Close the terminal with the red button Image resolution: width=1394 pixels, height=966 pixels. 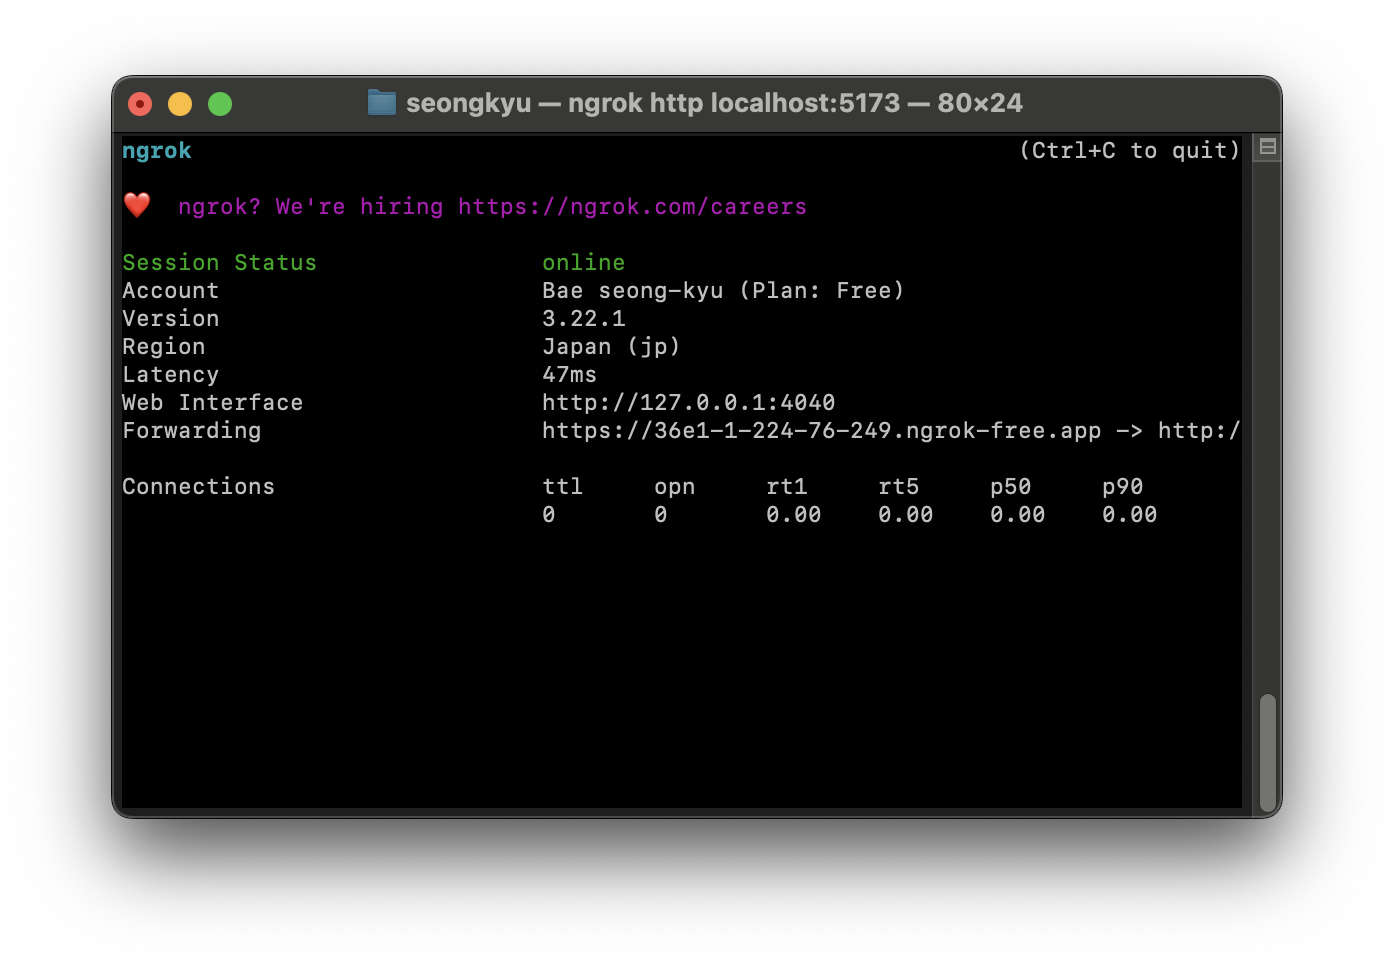pos(140,104)
